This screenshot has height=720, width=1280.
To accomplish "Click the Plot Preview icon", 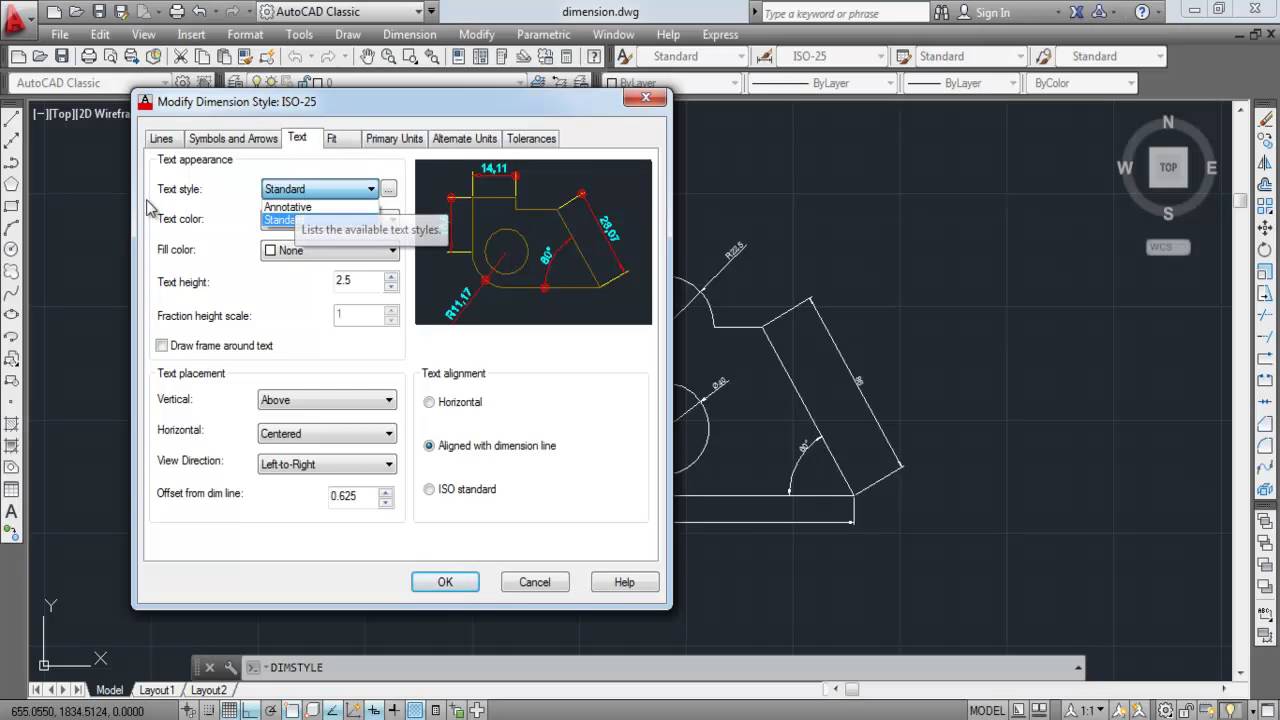I will pos(110,56).
